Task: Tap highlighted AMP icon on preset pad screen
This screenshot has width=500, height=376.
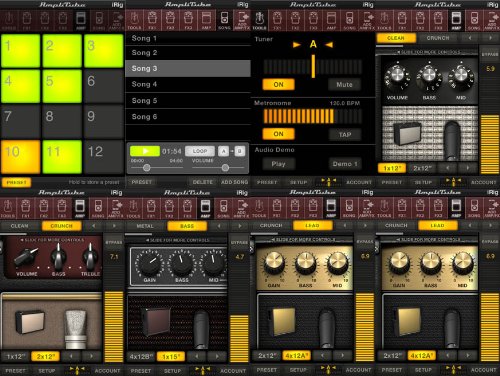Action: pyautogui.click(x=81, y=20)
